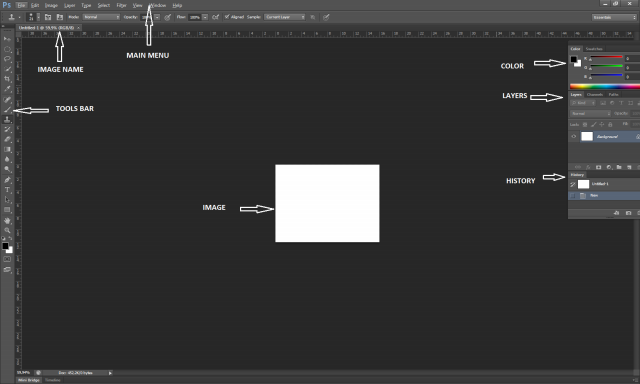Switch to the Paths tab
The image size is (640, 384).
613,95
